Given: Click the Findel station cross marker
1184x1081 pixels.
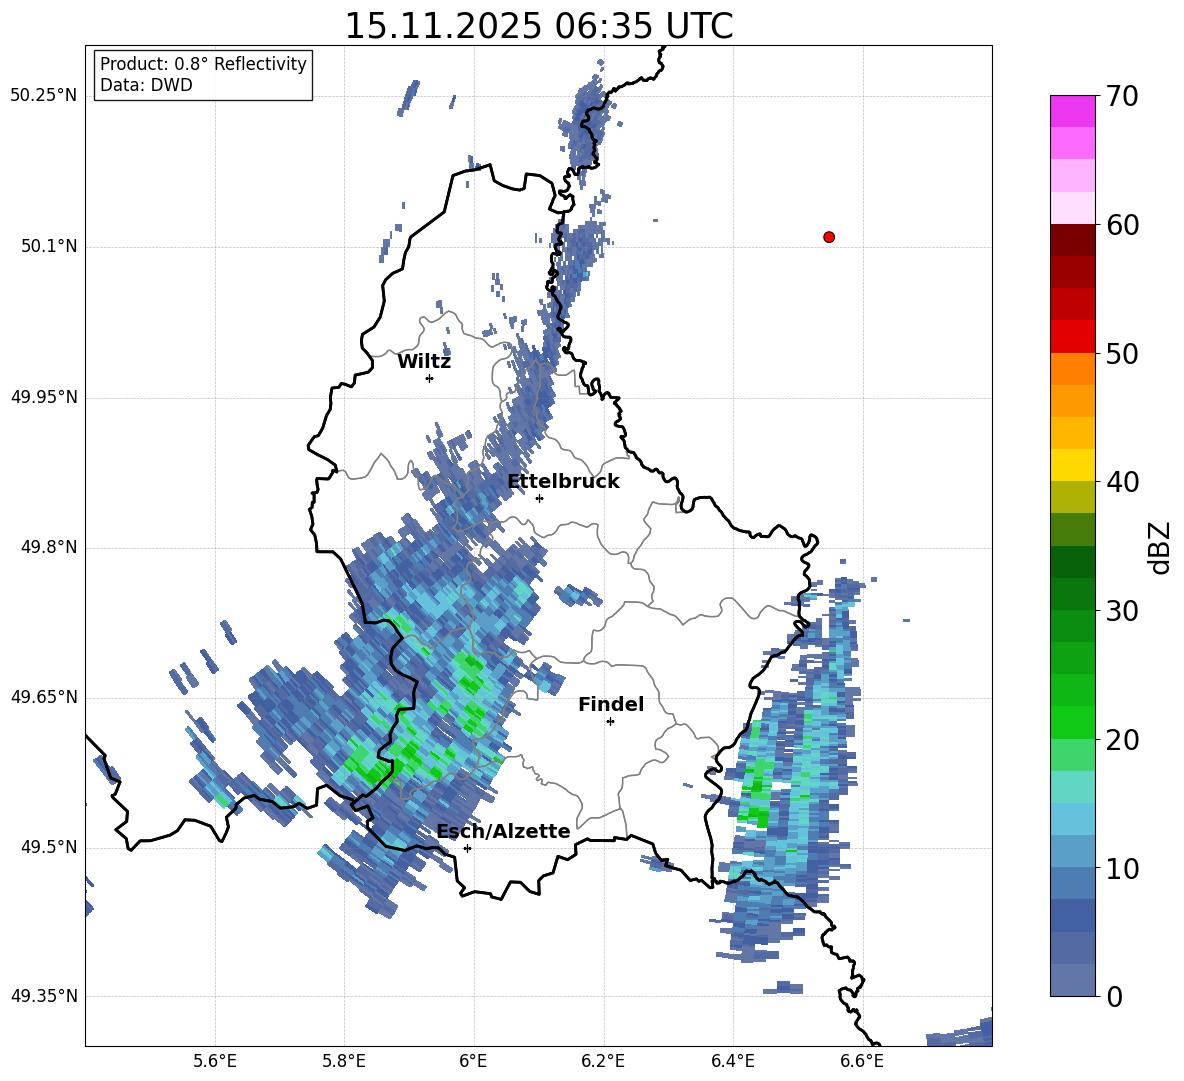Looking at the screenshot, I should tap(610, 722).
